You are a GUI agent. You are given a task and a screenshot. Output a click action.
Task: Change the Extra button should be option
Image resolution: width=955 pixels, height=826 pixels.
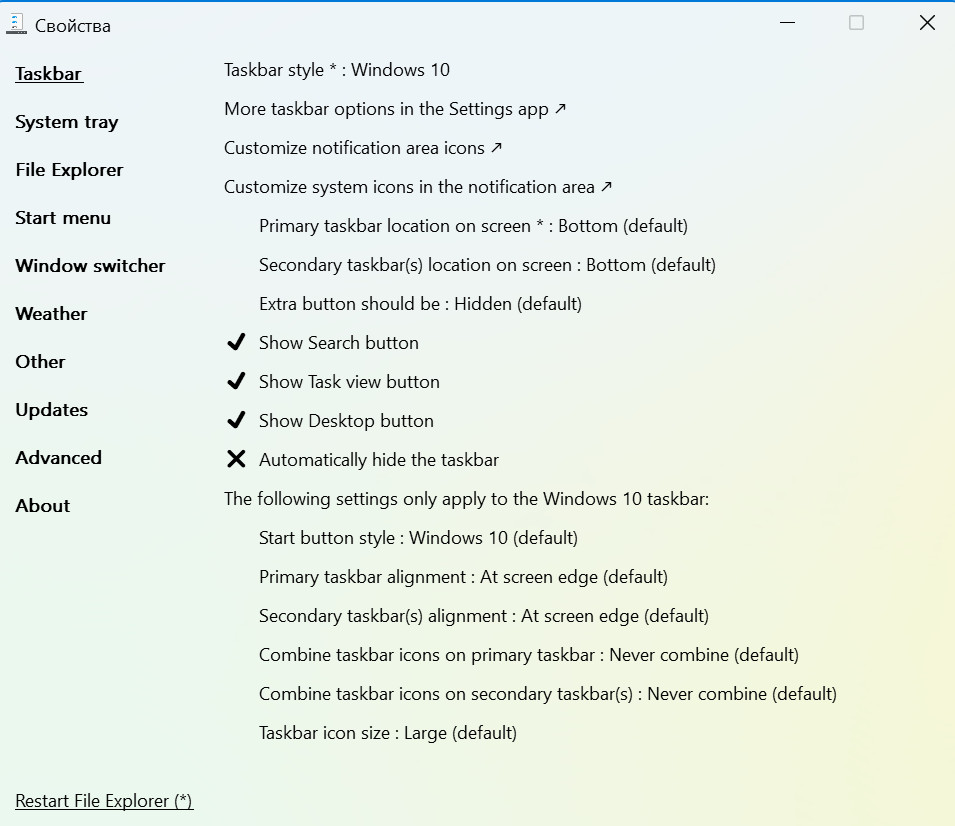[x=420, y=304]
